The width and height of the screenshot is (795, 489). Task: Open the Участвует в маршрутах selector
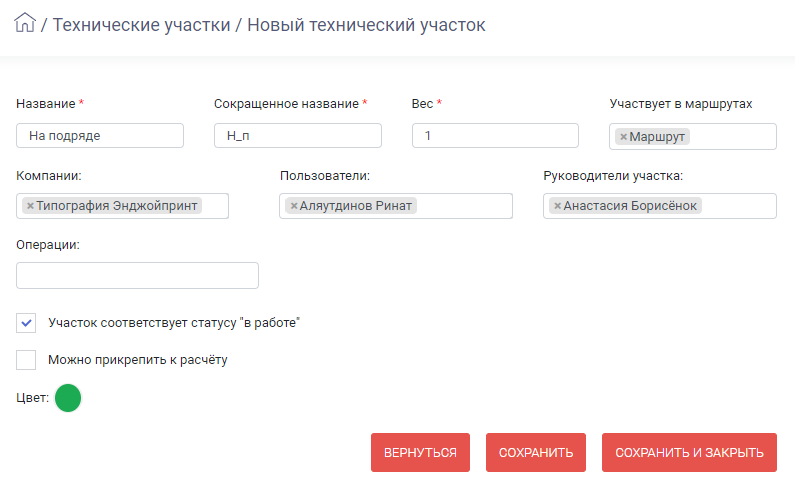click(693, 136)
